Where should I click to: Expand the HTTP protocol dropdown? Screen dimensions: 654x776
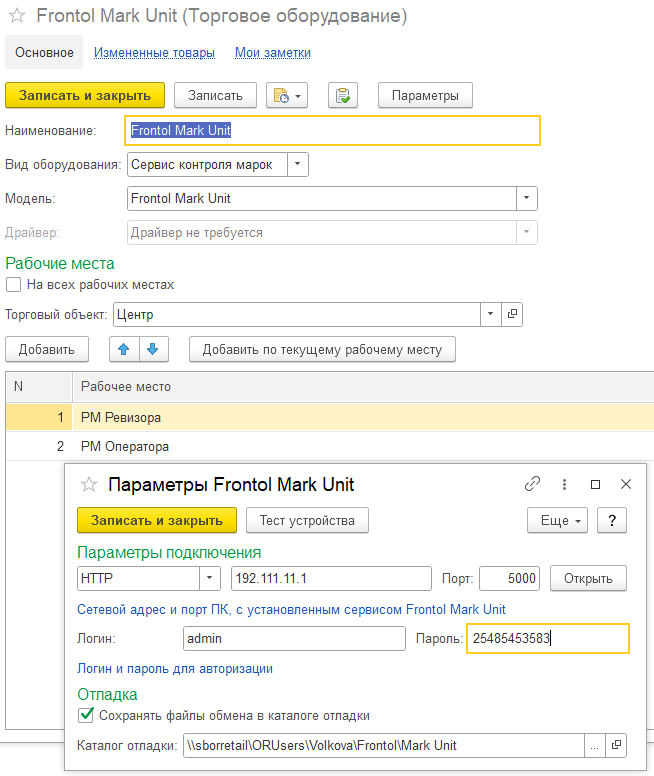tap(209, 578)
